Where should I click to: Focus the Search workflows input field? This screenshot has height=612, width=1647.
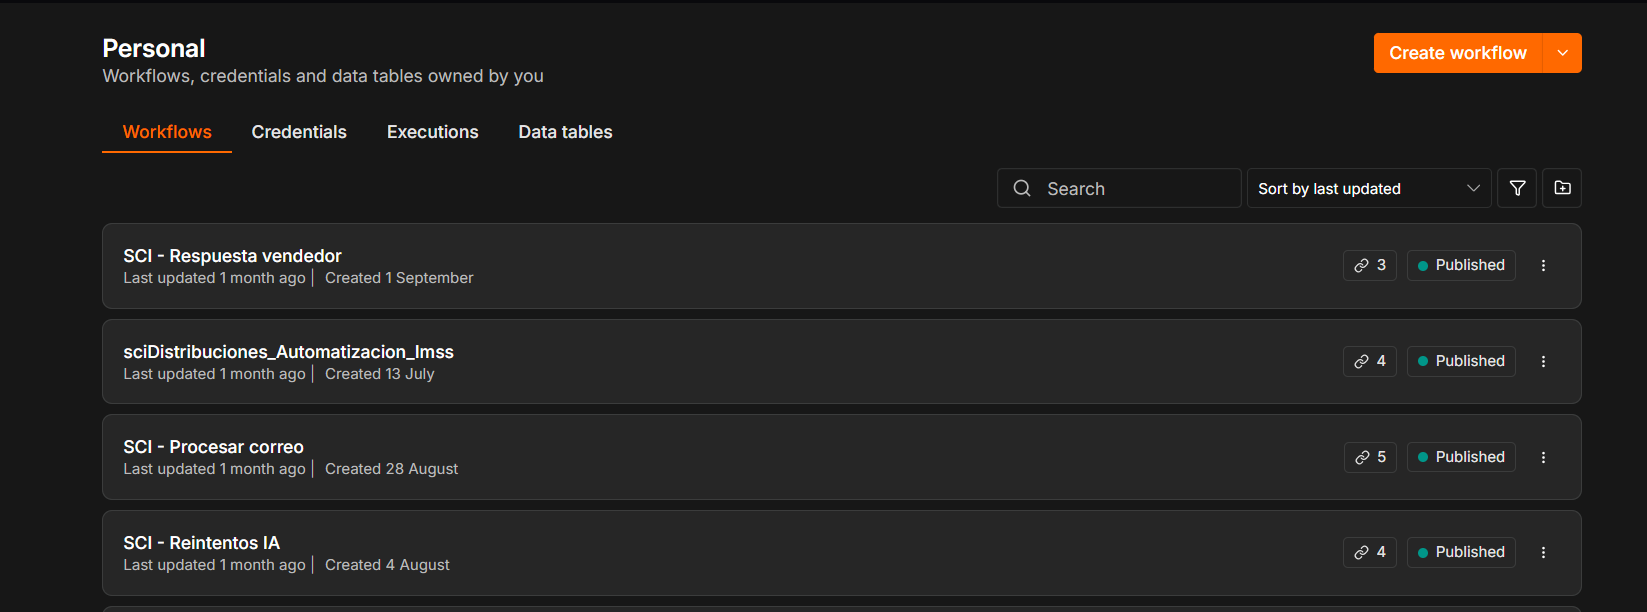[x=1119, y=188]
